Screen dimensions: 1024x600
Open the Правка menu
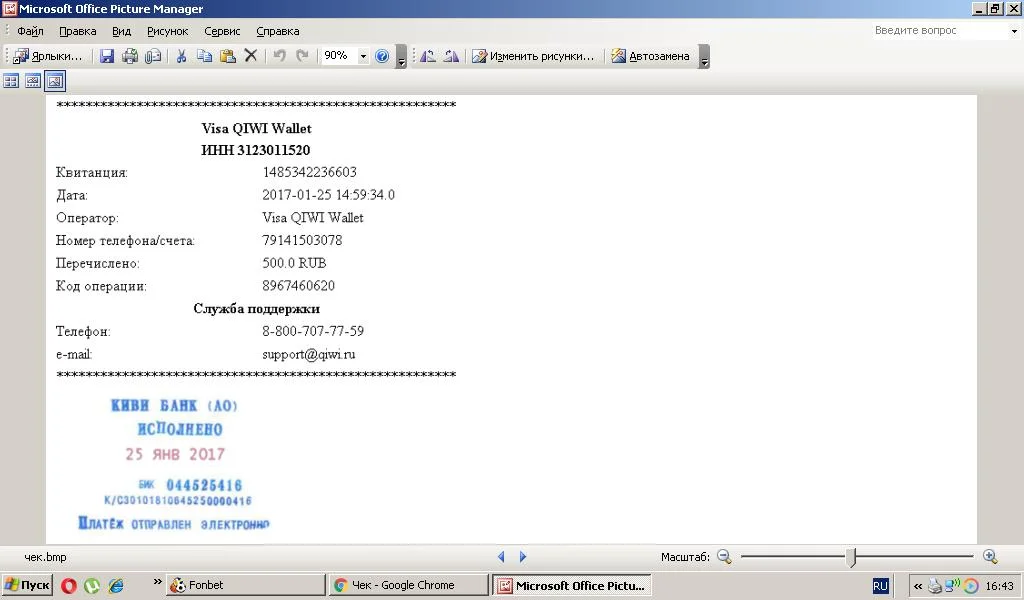point(78,31)
